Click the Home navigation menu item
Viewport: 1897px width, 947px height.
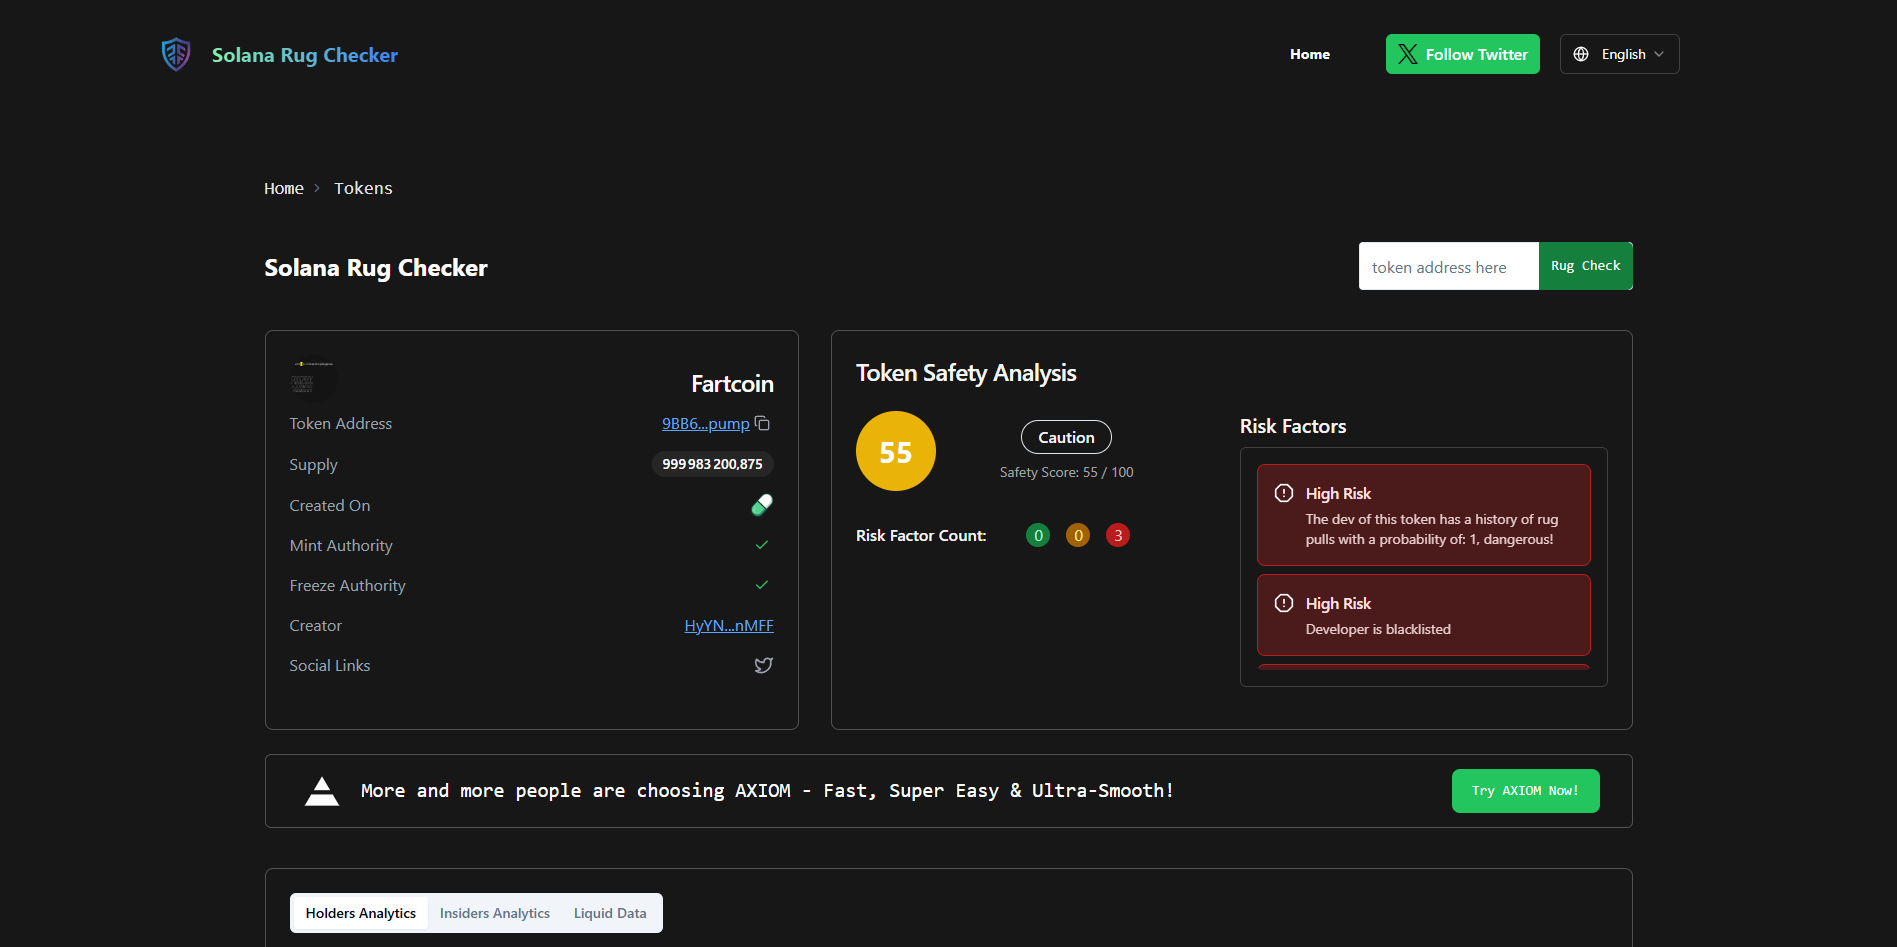point(1309,54)
